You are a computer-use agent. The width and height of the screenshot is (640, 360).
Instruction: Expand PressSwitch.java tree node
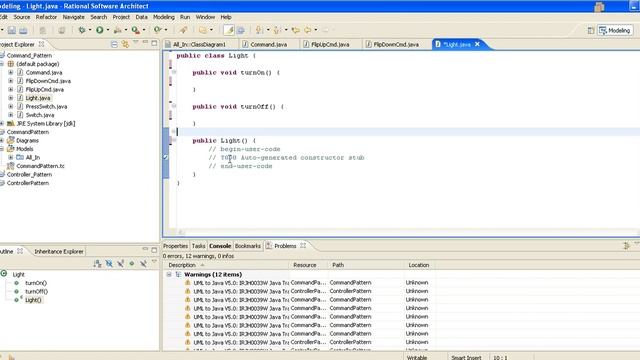point(11,106)
